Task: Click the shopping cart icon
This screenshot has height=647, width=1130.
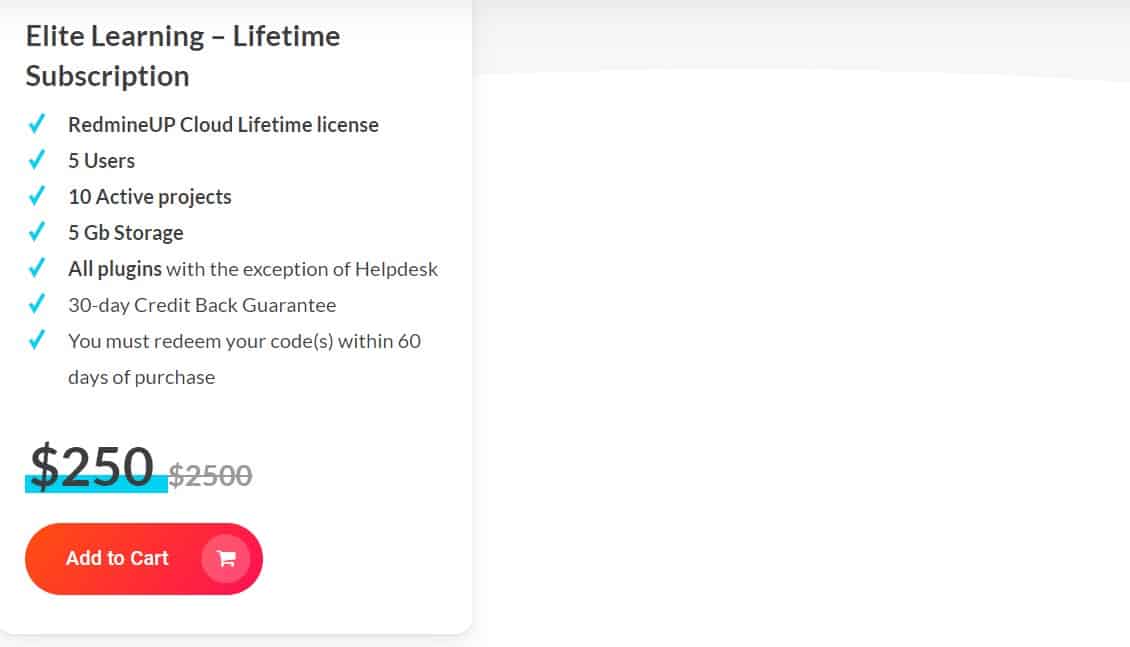Action: coord(227,558)
